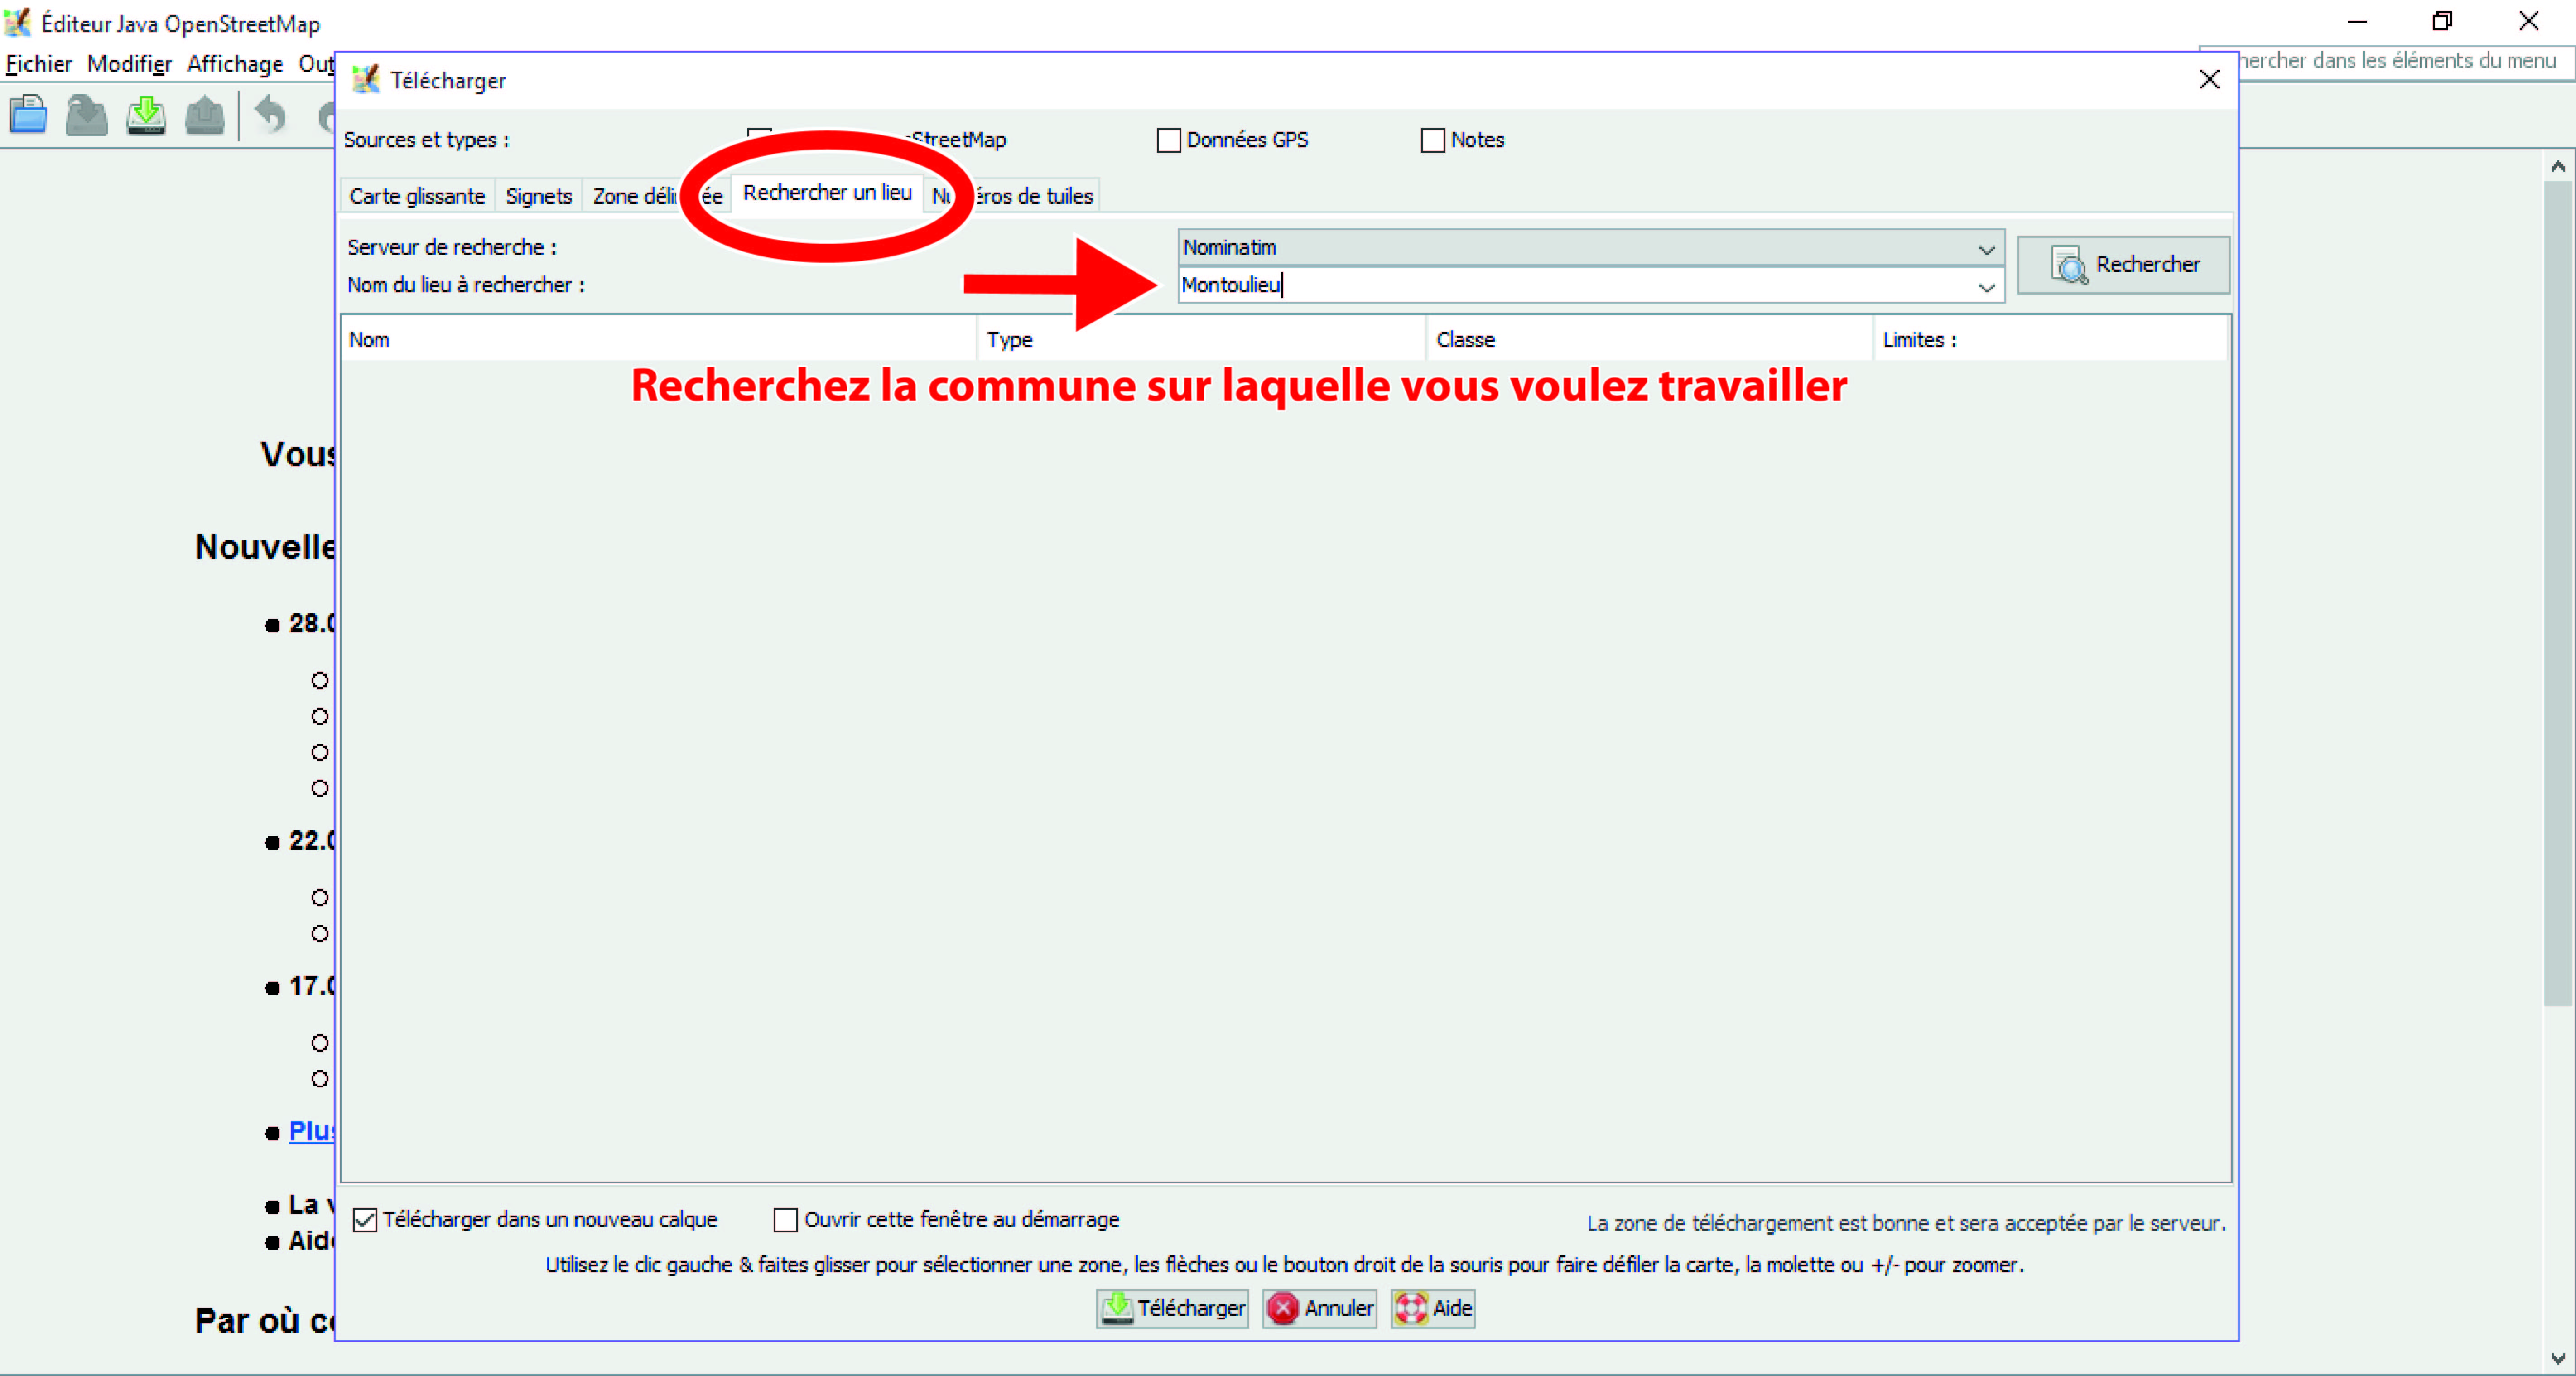Open the Fichier menu
This screenshot has width=2576, height=1376.
39,64
